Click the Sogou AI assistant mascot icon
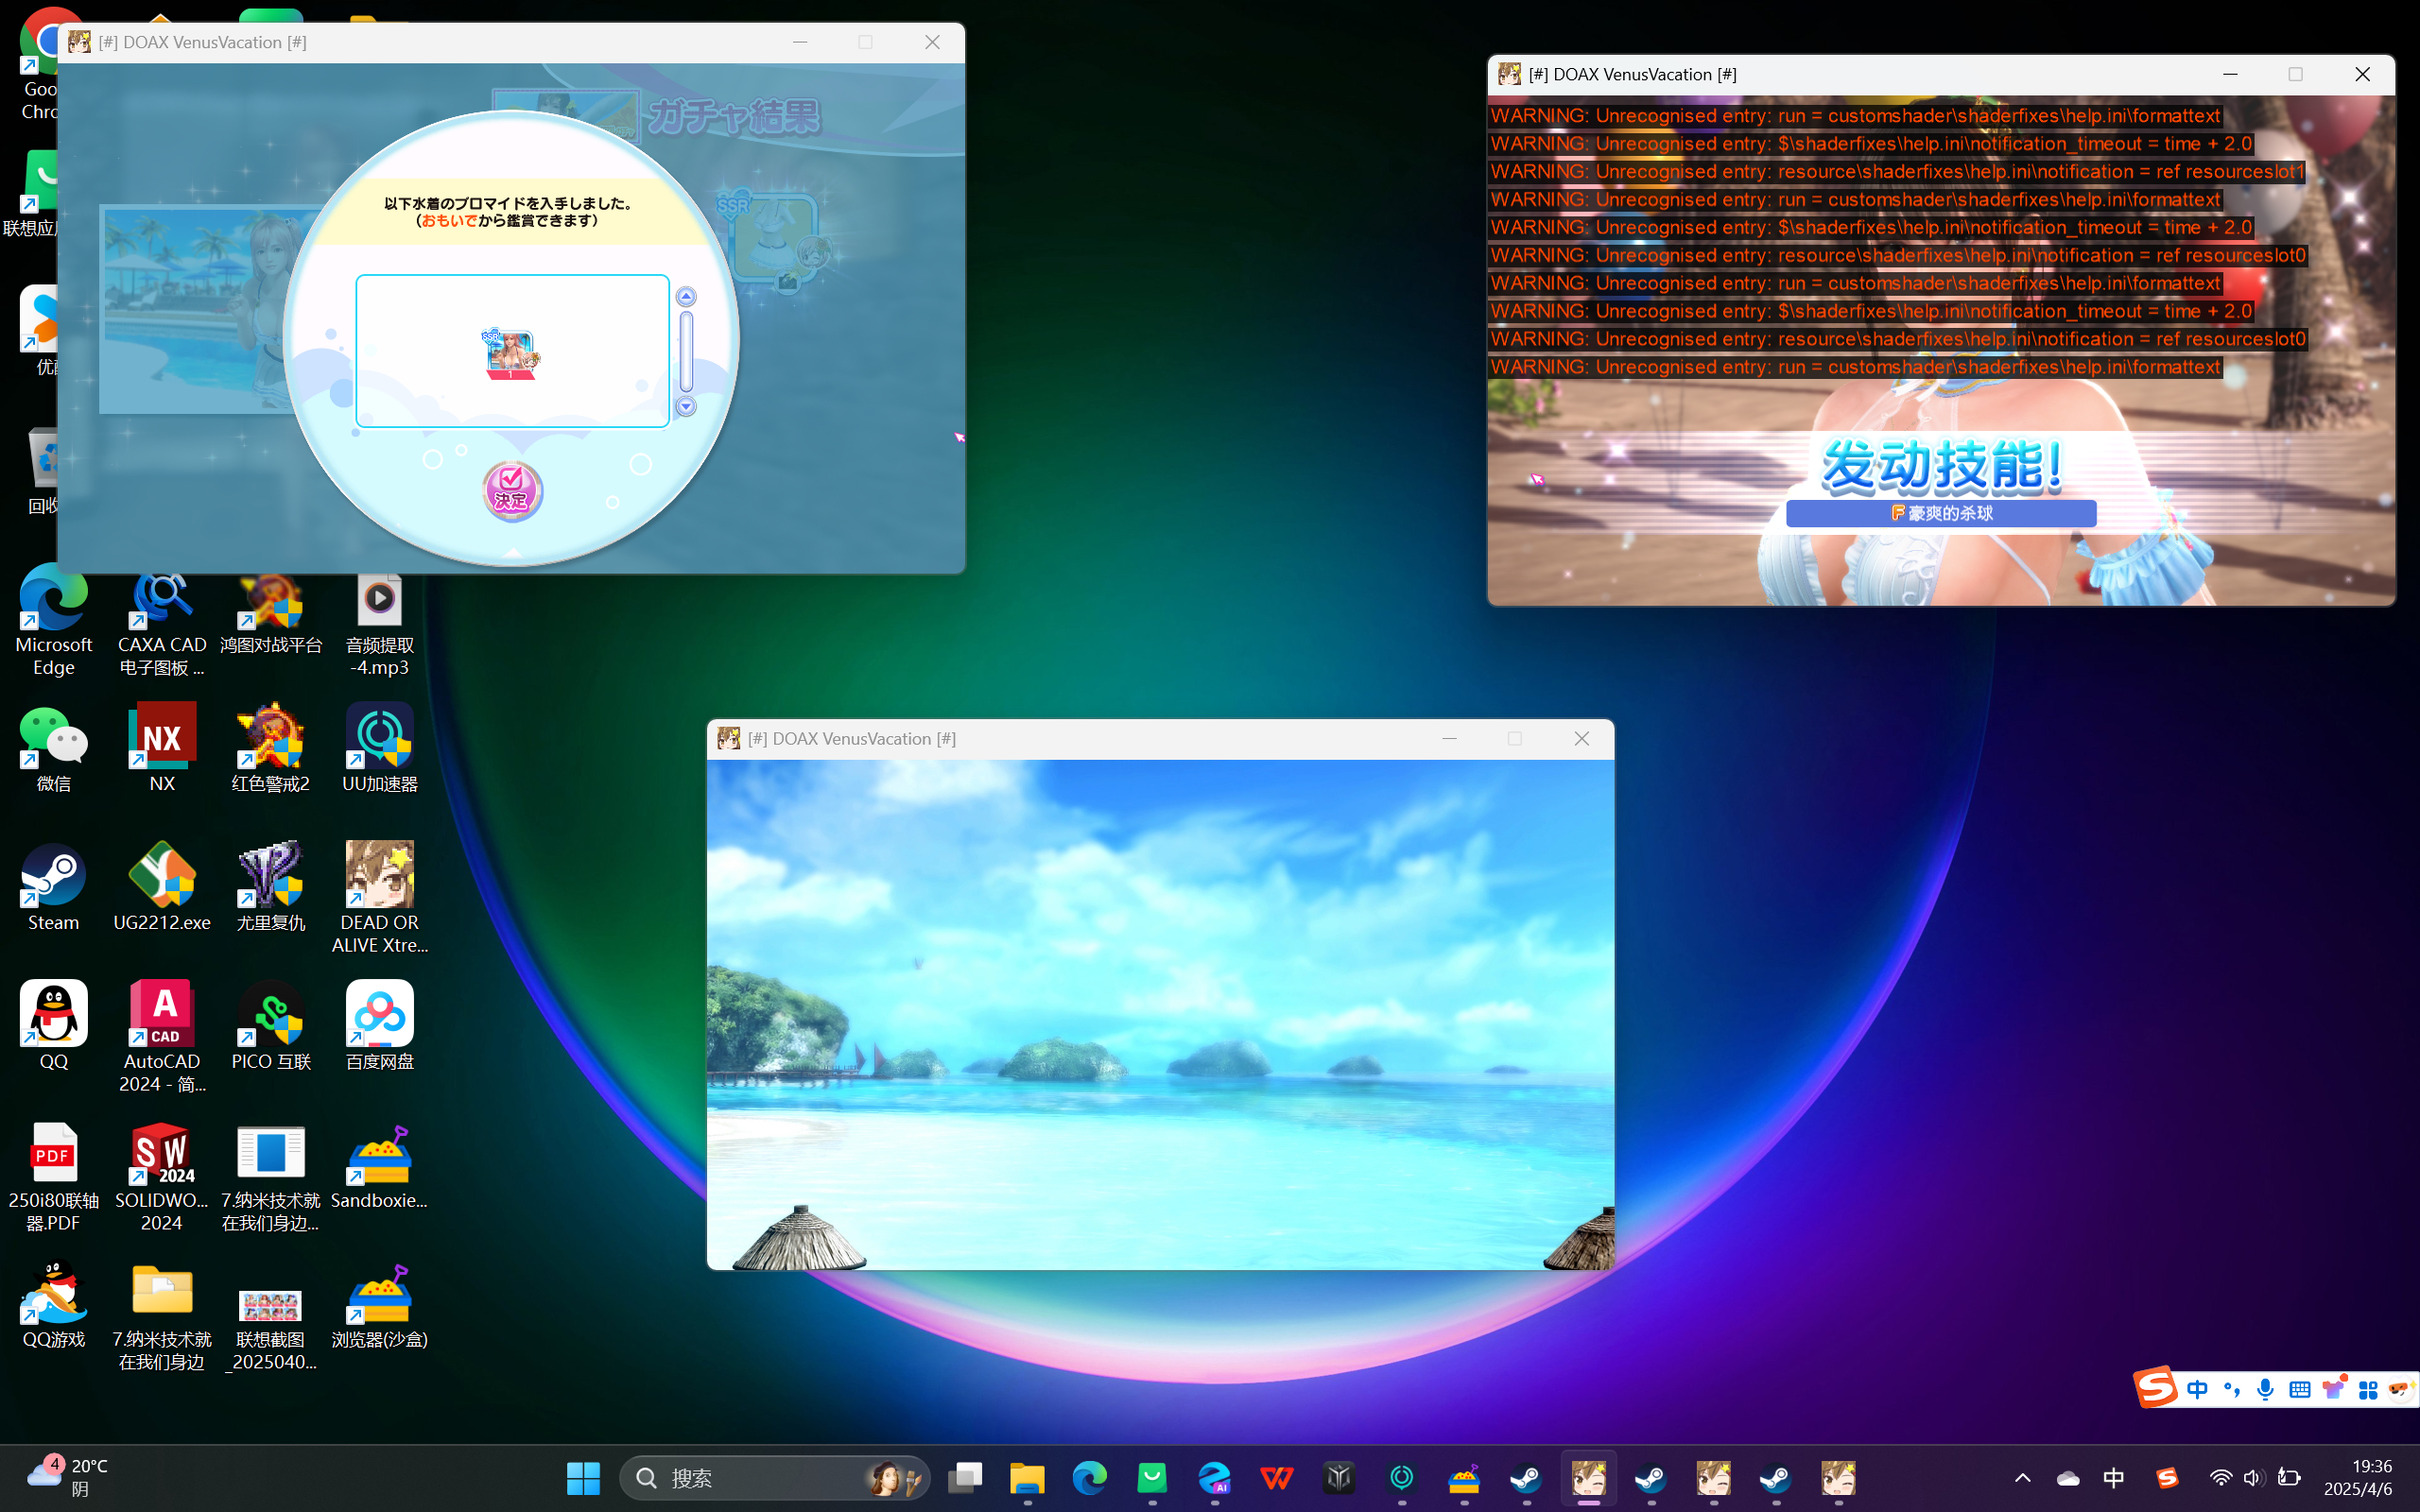 (2401, 1390)
